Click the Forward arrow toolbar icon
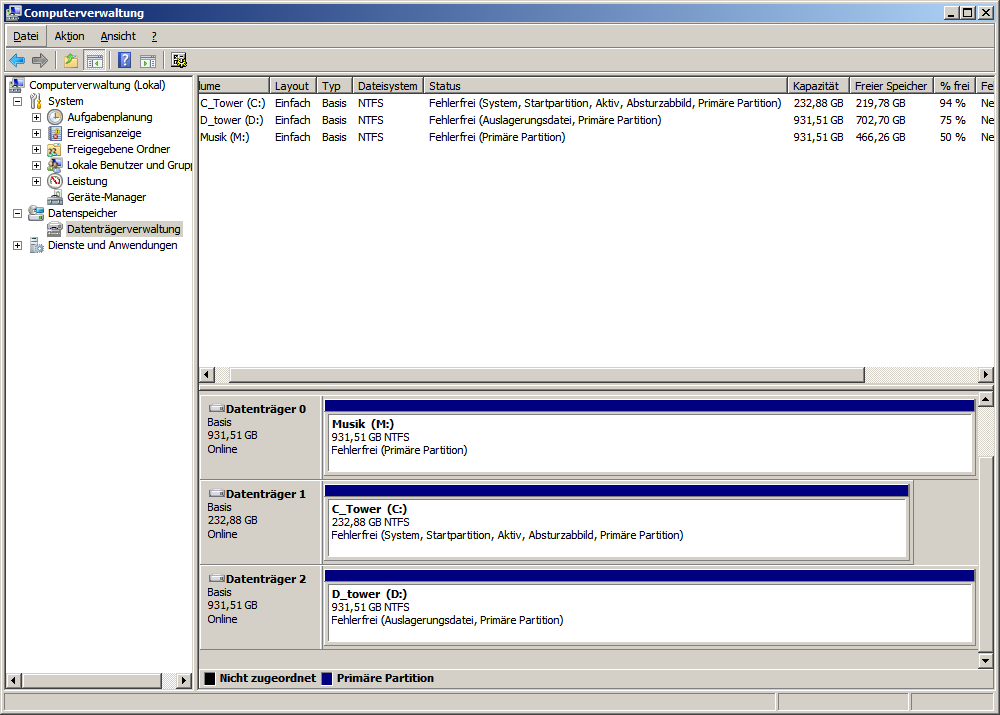Viewport: 1000px width, 715px height. (x=40, y=61)
